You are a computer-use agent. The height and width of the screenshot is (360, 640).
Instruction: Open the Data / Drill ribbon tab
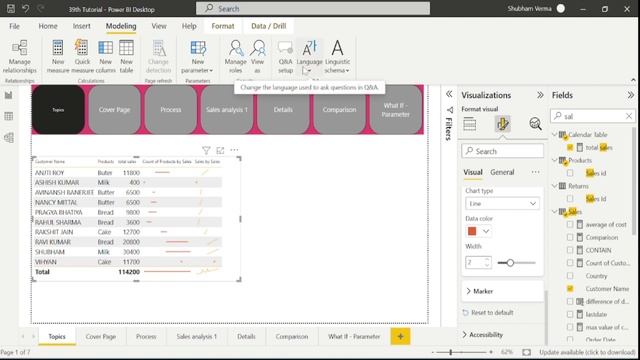tap(269, 26)
